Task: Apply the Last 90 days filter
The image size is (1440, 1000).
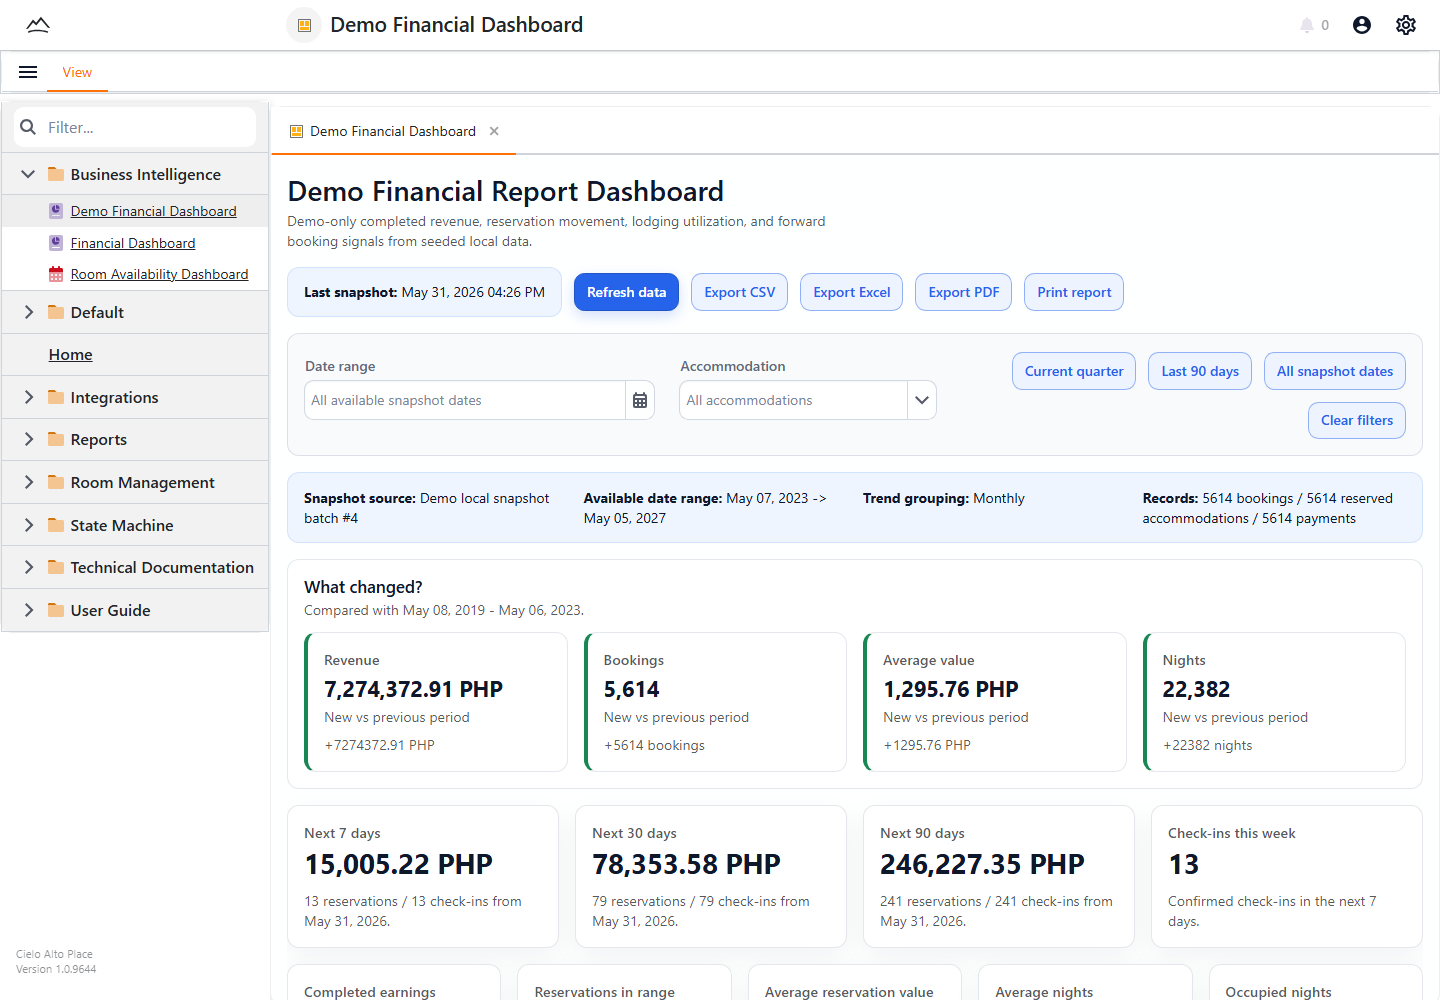Action: [x=1200, y=371]
